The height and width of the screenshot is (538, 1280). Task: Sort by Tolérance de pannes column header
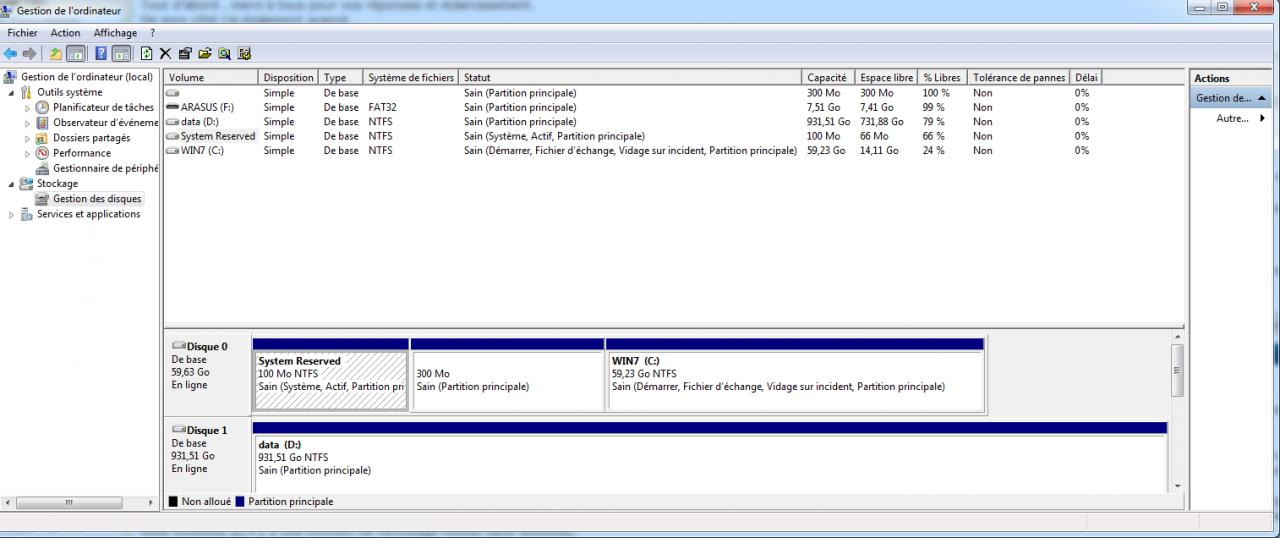pos(1019,77)
